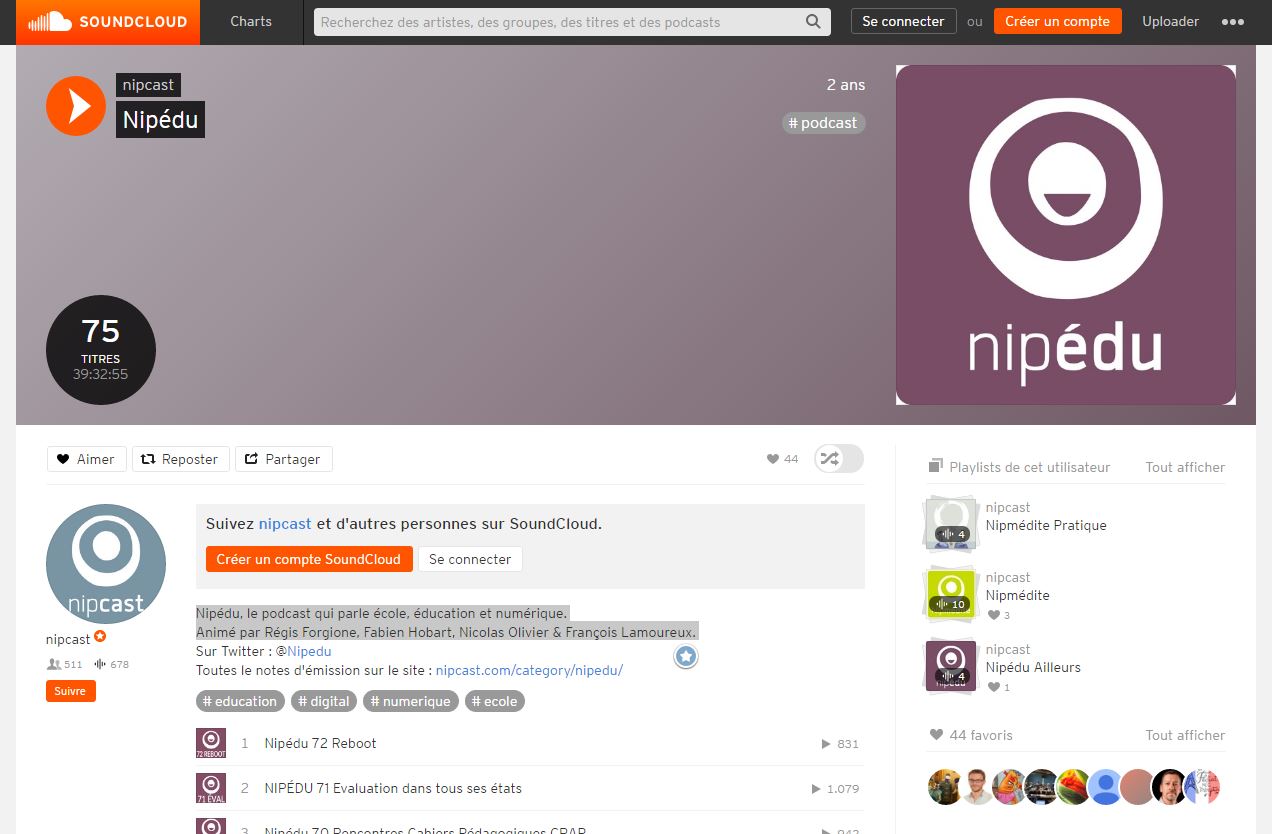Image resolution: width=1272 pixels, height=834 pixels.
Task: Click the Partager share button
Action: (284, 459)
